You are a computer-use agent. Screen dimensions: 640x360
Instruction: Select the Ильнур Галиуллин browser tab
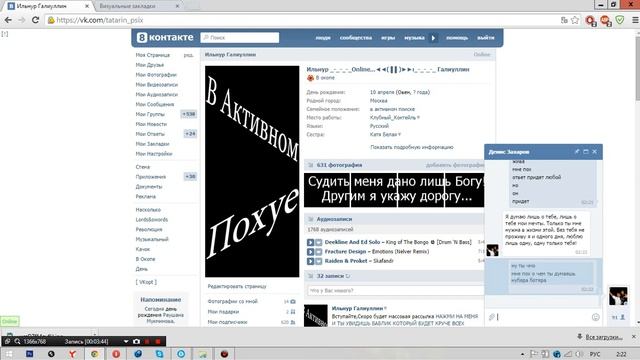pos(47,6)
